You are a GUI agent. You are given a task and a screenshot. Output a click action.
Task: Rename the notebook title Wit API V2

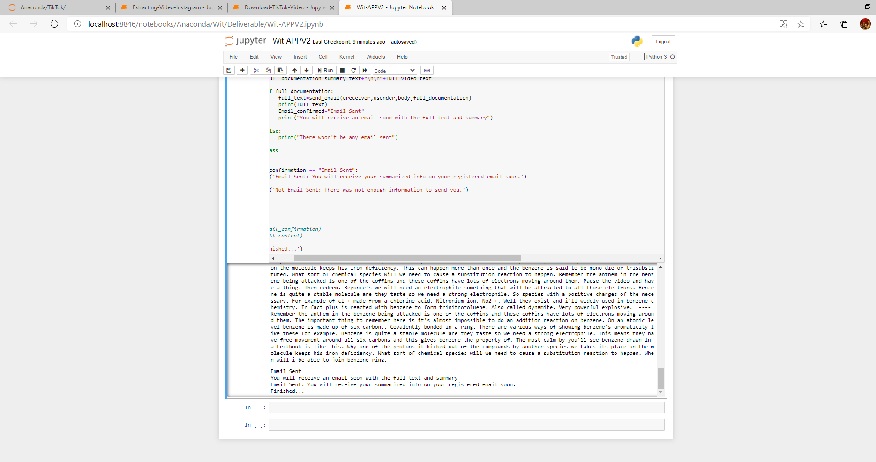[x=291, y=41]
